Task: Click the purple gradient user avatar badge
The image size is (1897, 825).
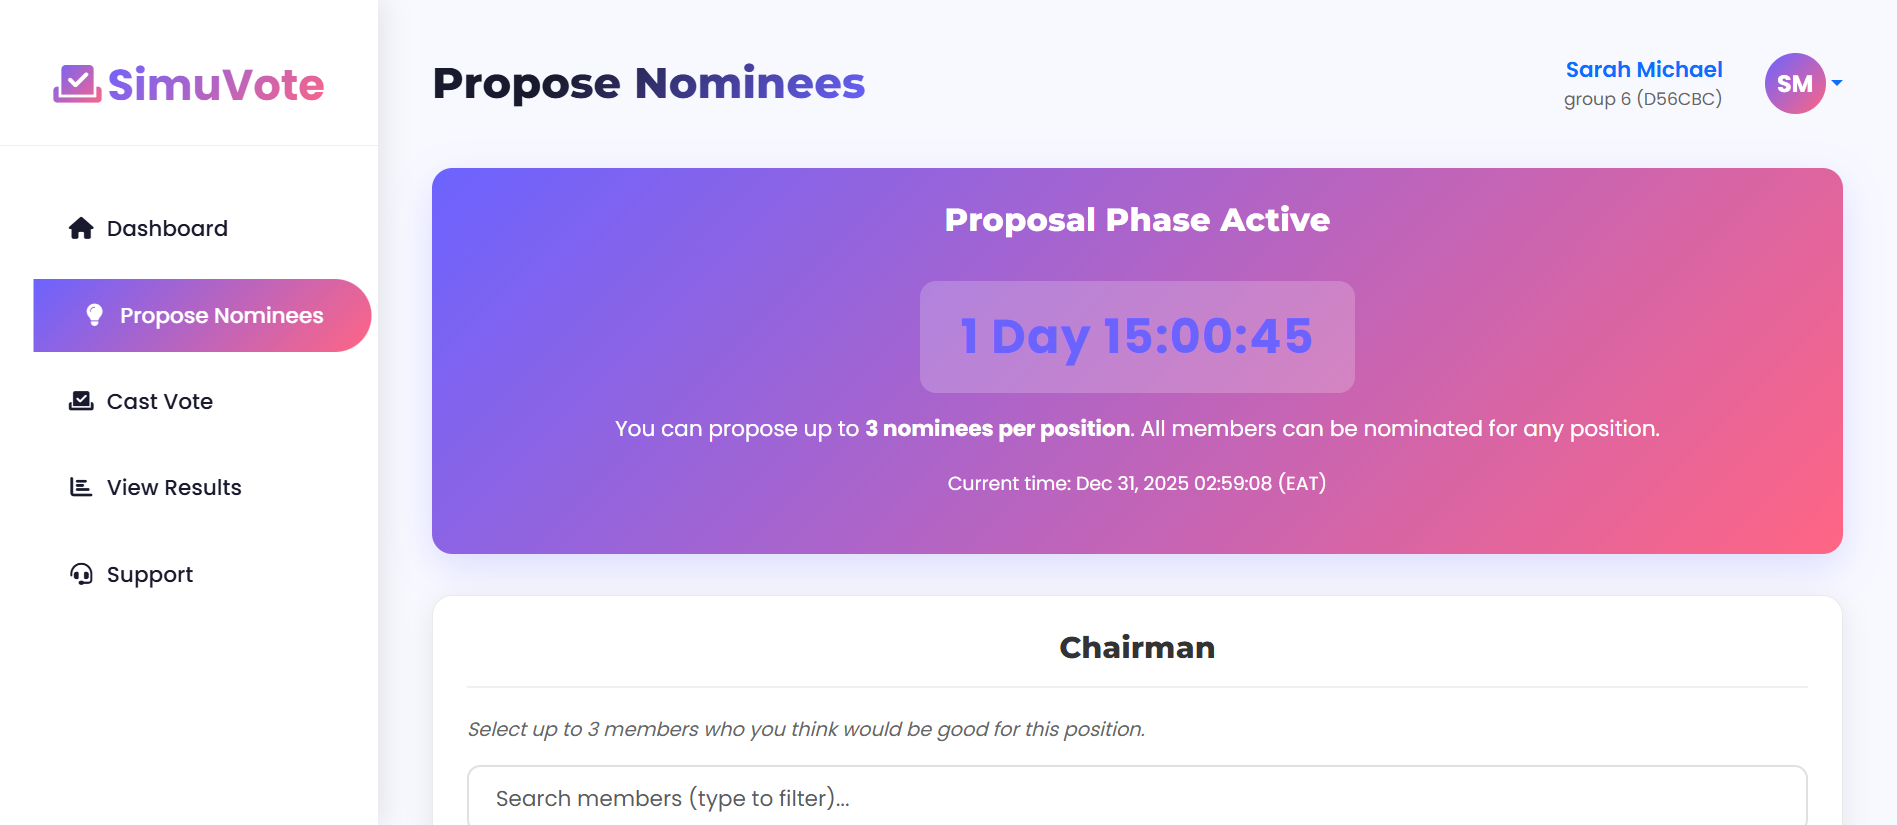Action: coord(1794,83)
